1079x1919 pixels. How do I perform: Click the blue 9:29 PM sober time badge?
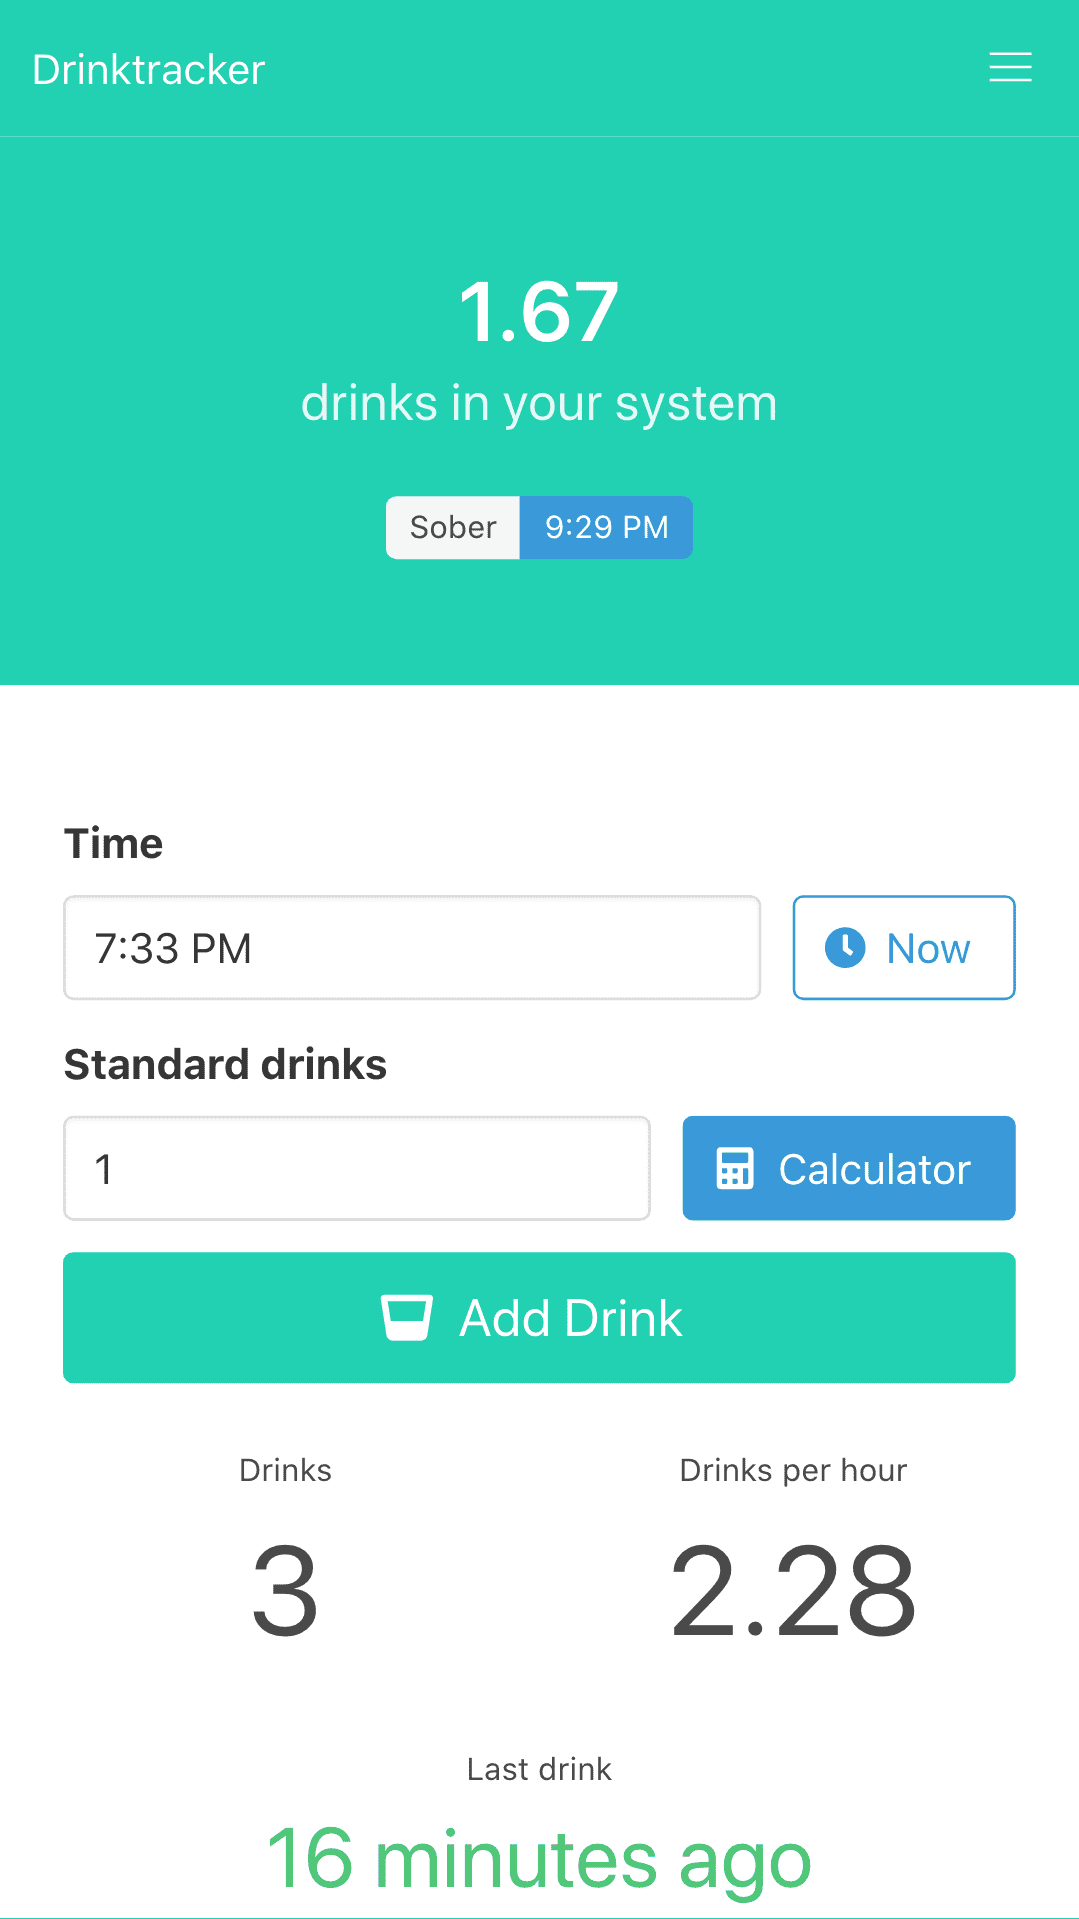pyautogui.click(x=605, y=527)
